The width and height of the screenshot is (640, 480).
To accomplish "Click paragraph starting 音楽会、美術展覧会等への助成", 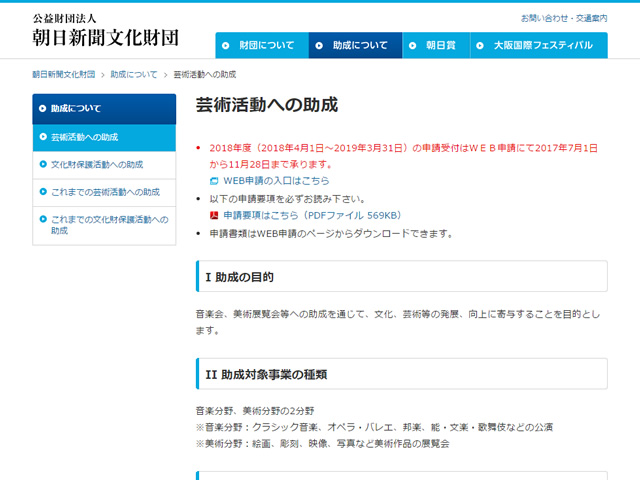I will click(398, 322).
